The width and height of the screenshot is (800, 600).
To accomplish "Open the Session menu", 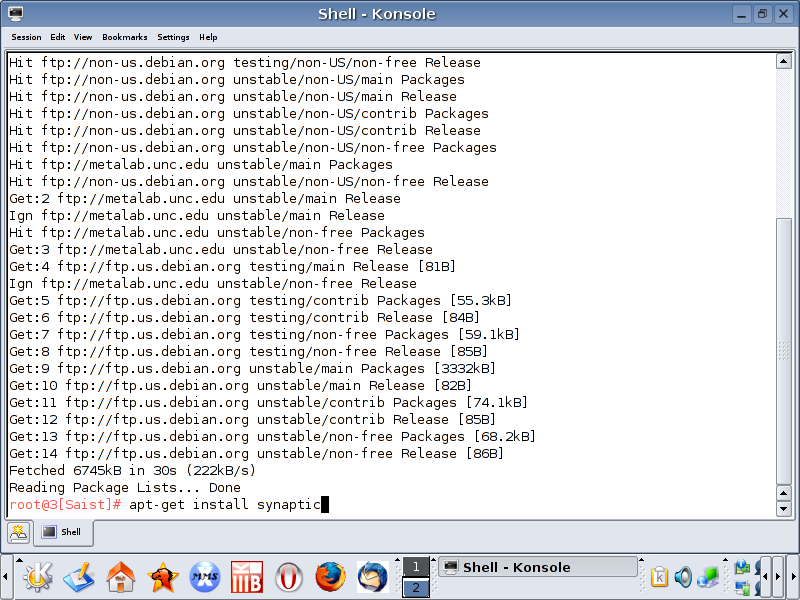I will (x=26, y=37).
